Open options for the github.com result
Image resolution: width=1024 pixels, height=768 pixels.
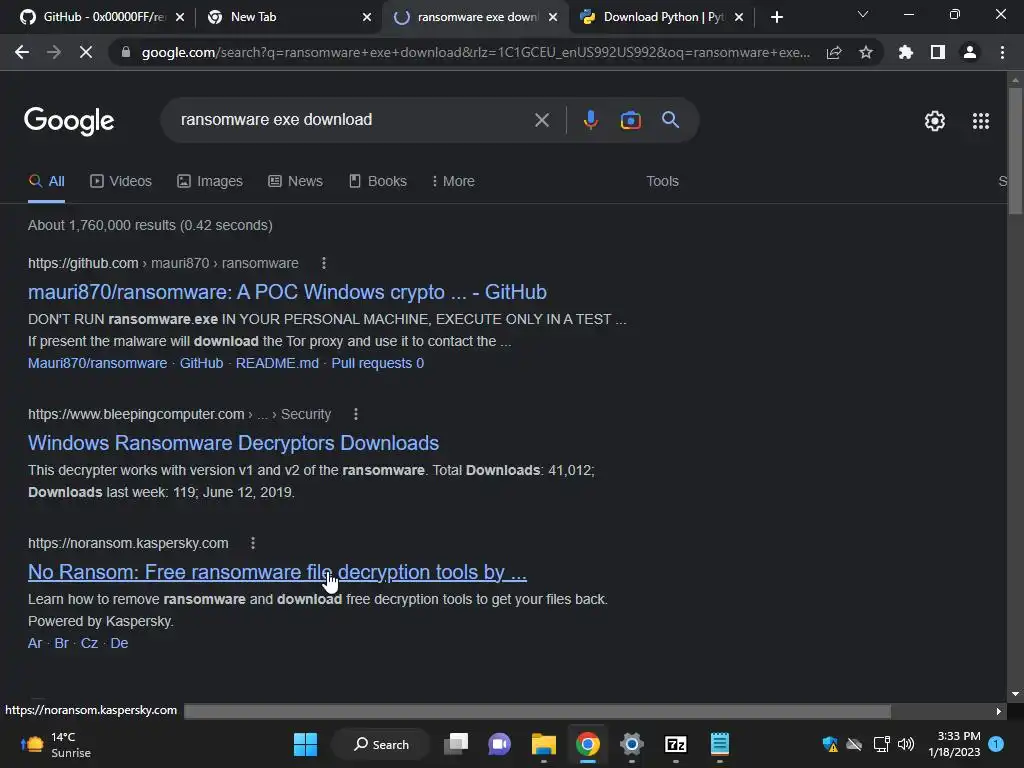[x=324, y=263]
